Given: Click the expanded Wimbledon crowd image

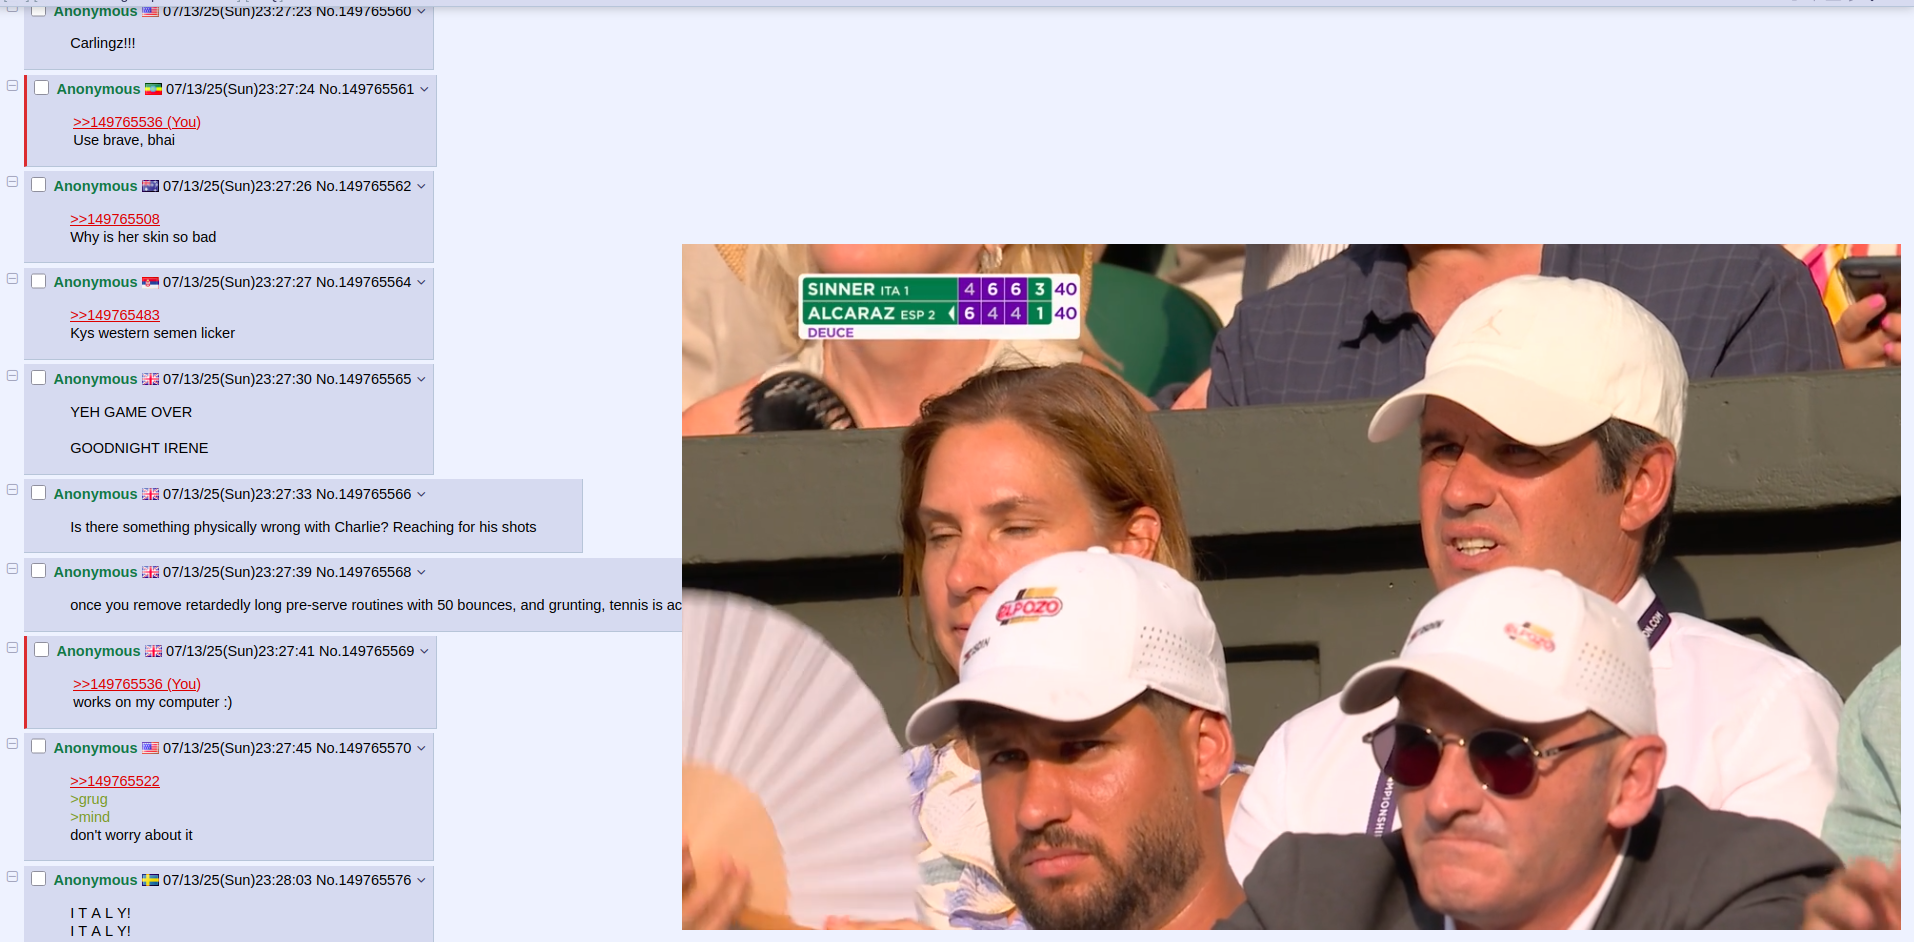Looking at the screenshot, I should tap(1291, 587).
